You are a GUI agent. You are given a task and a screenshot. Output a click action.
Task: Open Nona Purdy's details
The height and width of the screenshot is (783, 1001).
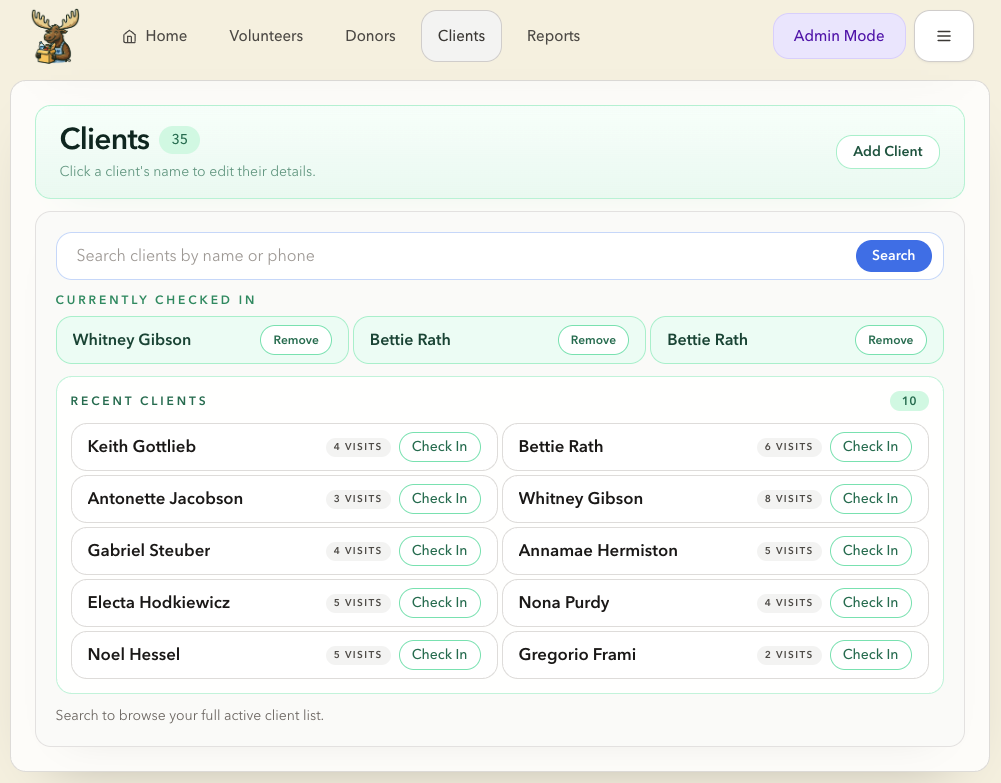point(564,602)
